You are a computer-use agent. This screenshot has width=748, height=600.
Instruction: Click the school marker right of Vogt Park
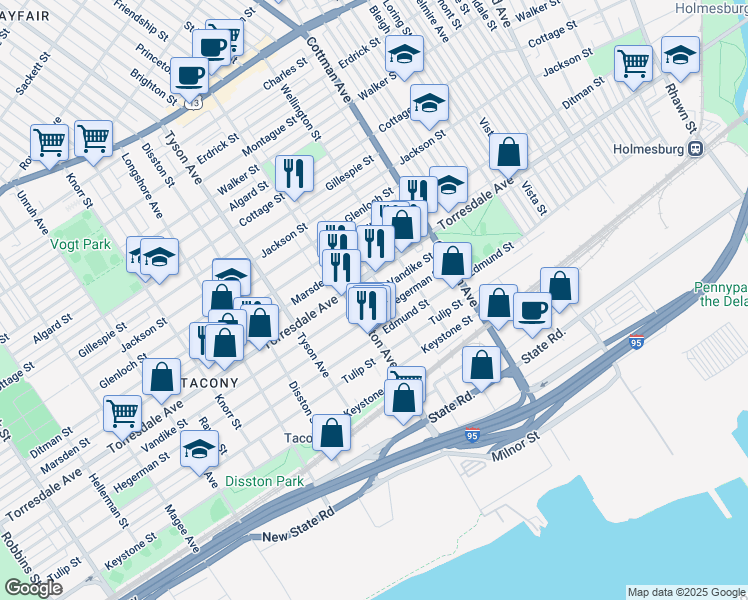click(x=159, y=258)
